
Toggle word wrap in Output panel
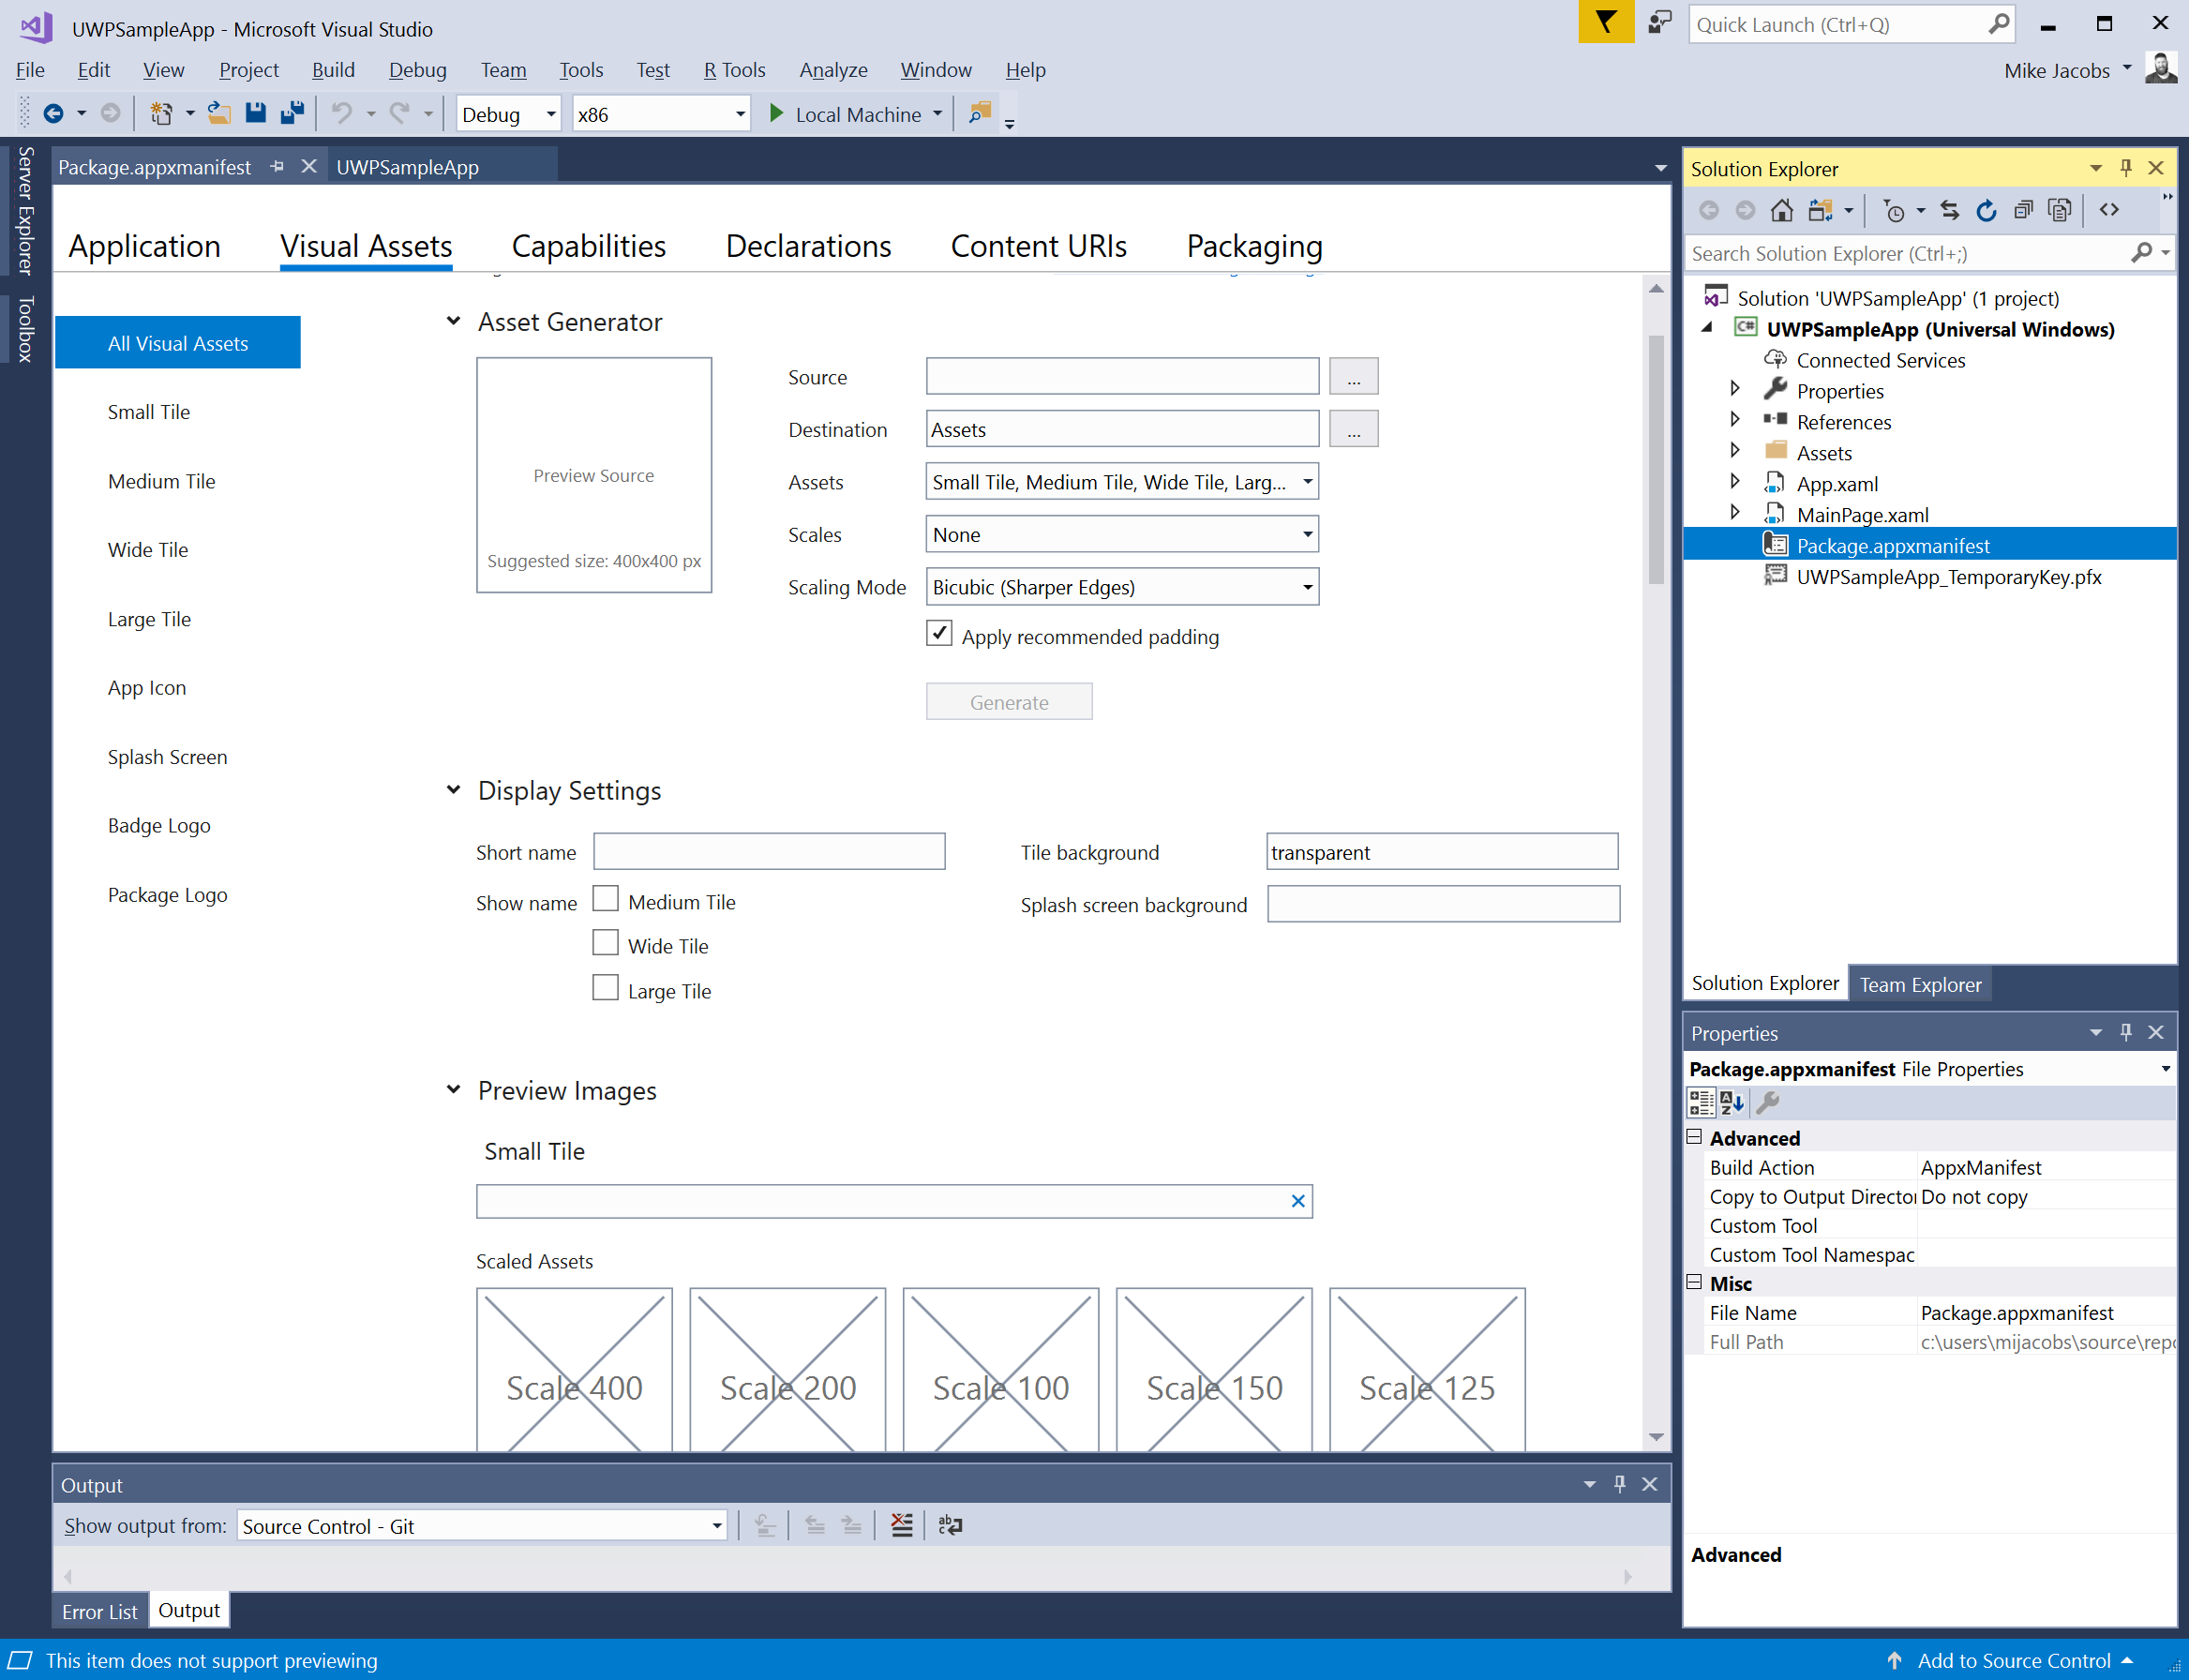950,1525
